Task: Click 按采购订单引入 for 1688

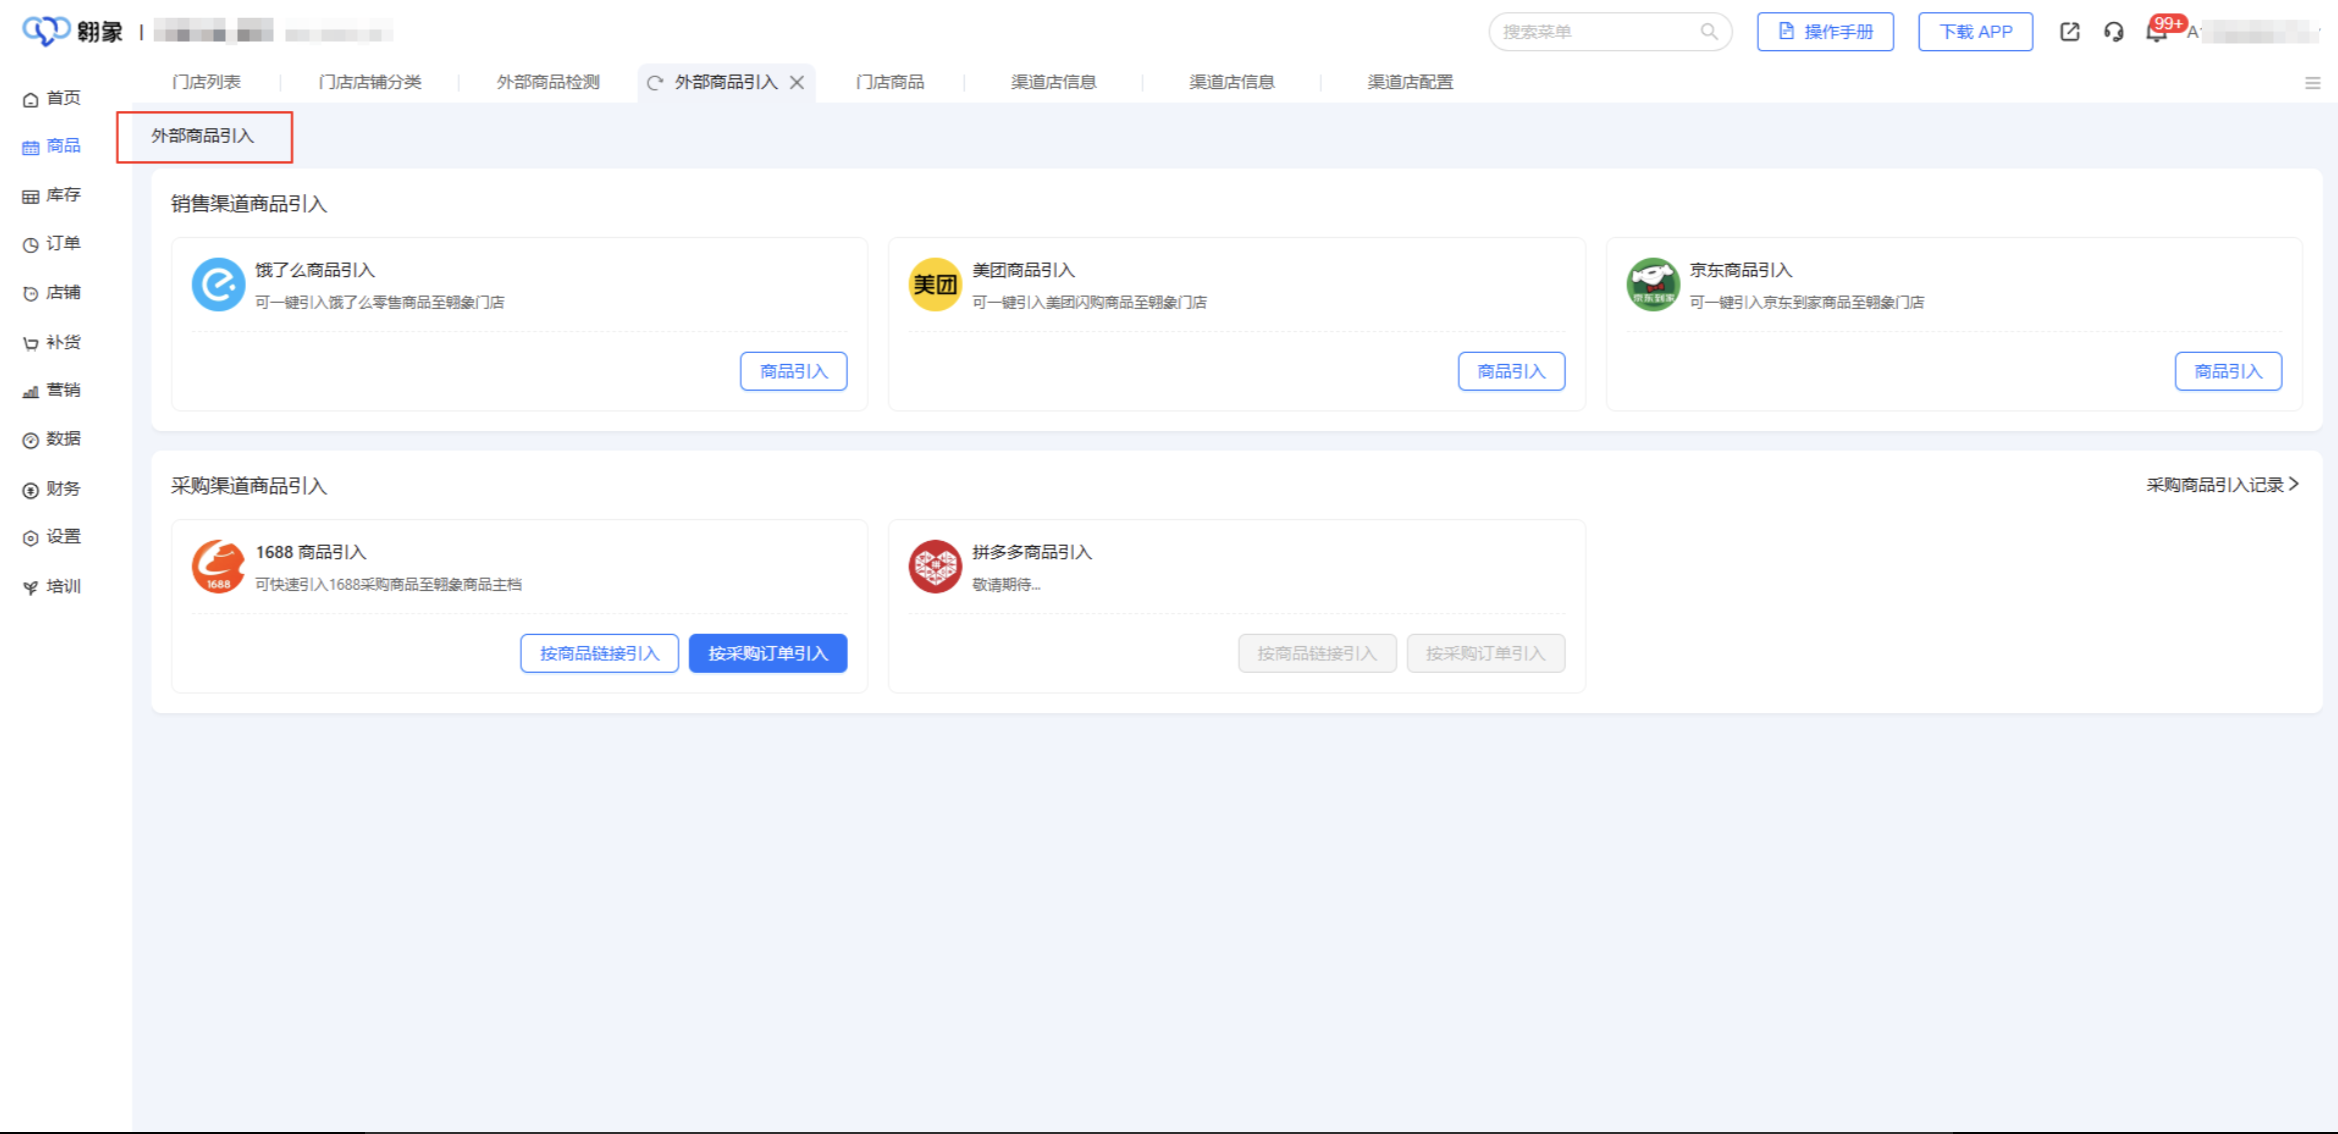Action: 767,653
